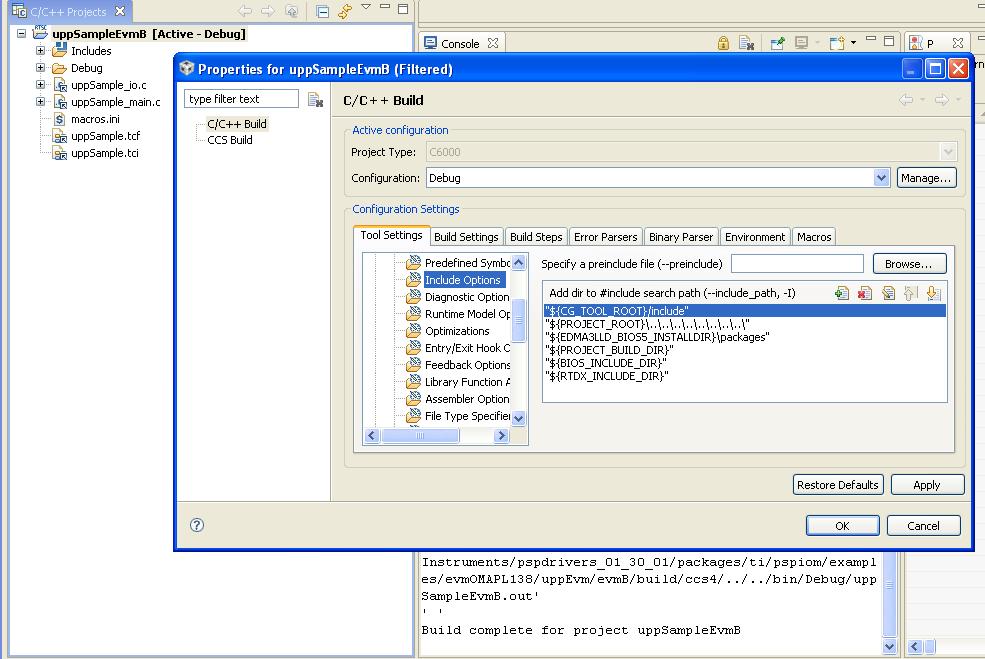
Task: Switch to the Build Settings tab
Action: pos(466,237)
